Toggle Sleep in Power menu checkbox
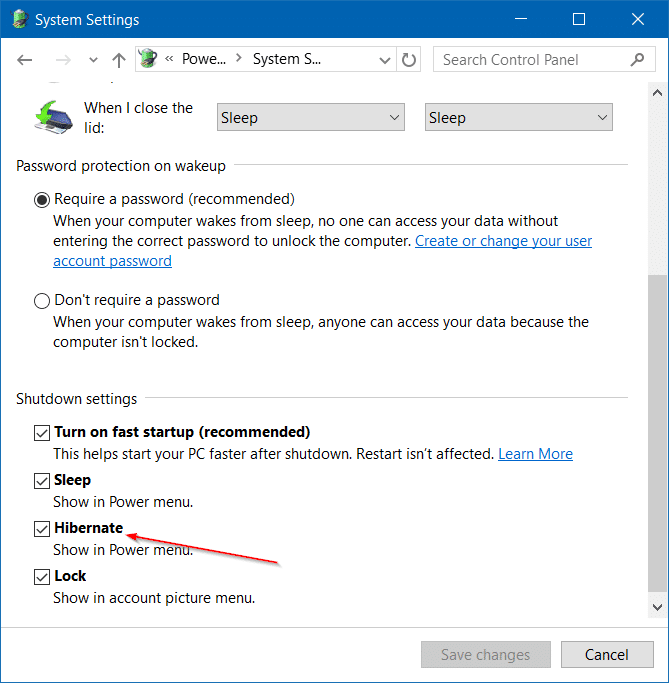This screenshot has height=683, width=669. coord(42,481)
